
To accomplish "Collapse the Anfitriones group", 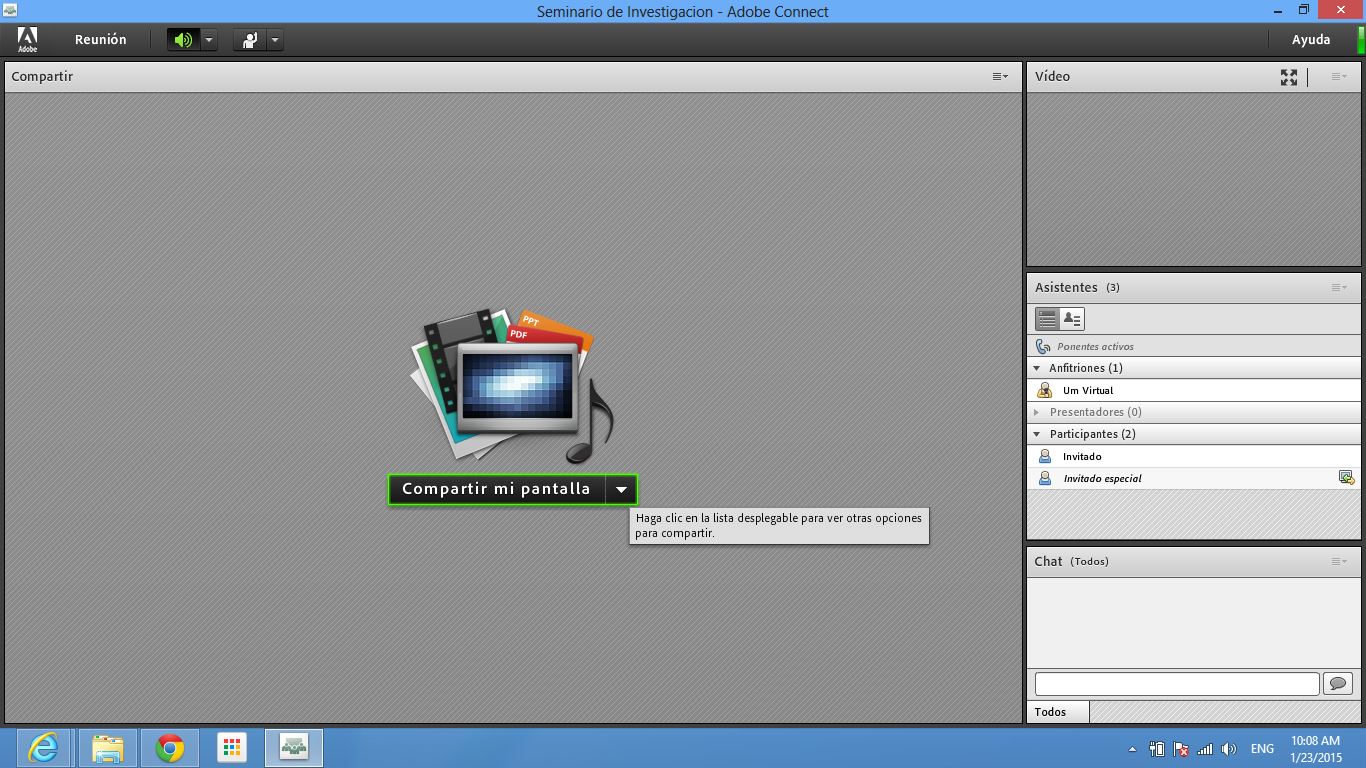I will (1037, 368).
